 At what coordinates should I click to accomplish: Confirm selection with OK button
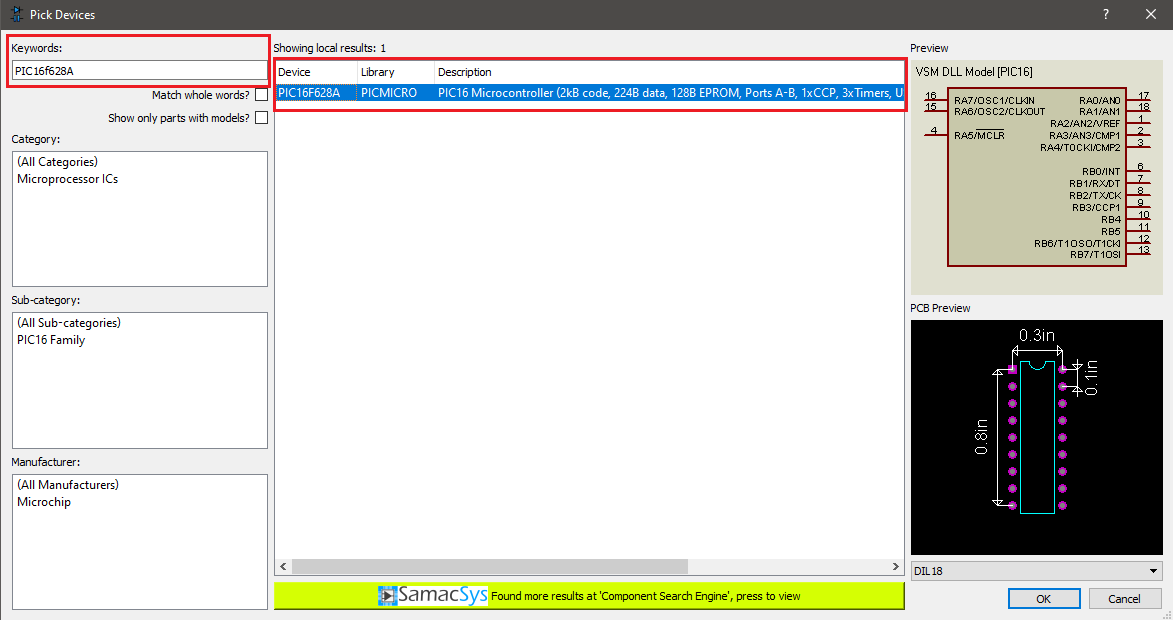1044,598
